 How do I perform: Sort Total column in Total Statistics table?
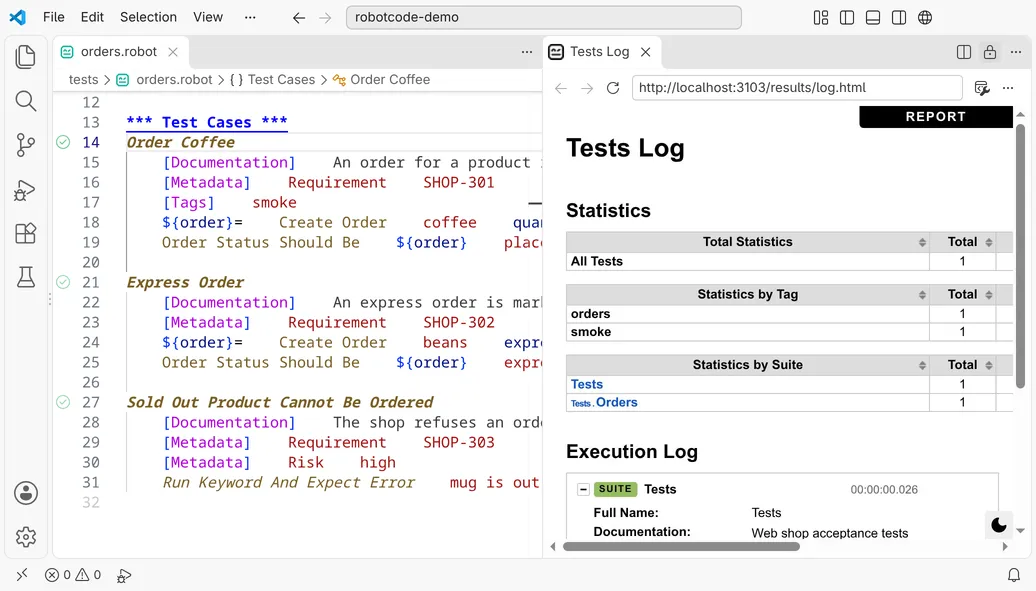click(x=963, y=242)
